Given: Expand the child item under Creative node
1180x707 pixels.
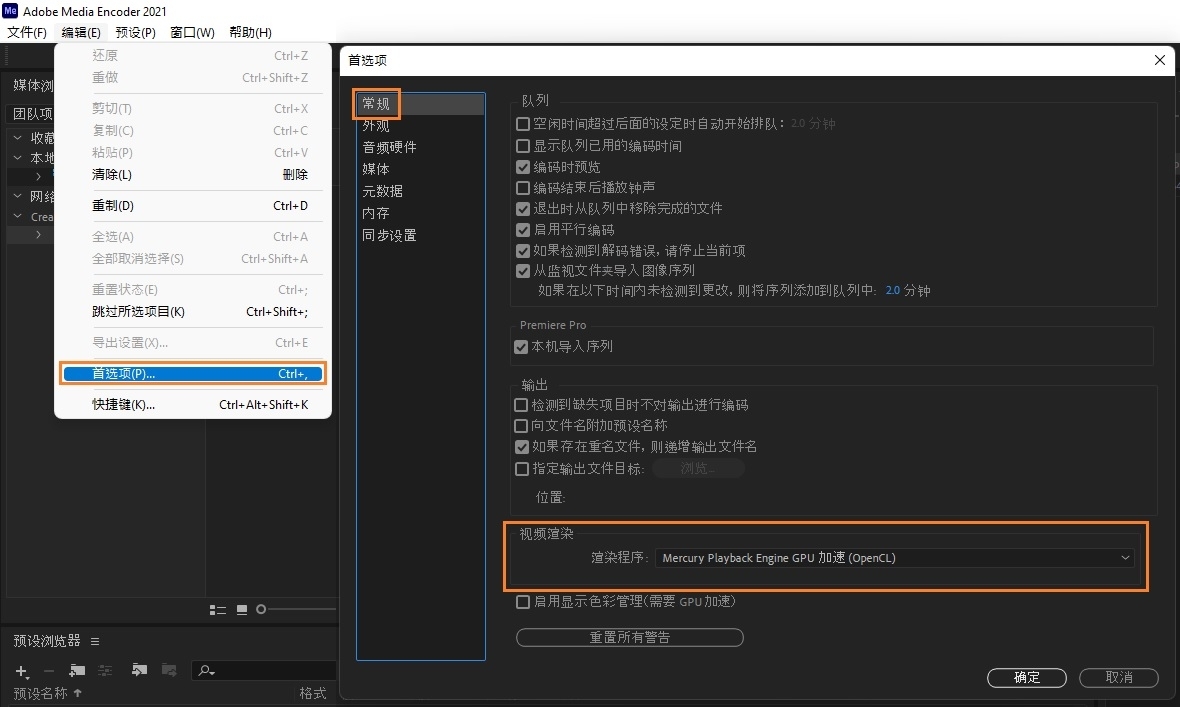Looking at the screenshot, I should (38, 235).
